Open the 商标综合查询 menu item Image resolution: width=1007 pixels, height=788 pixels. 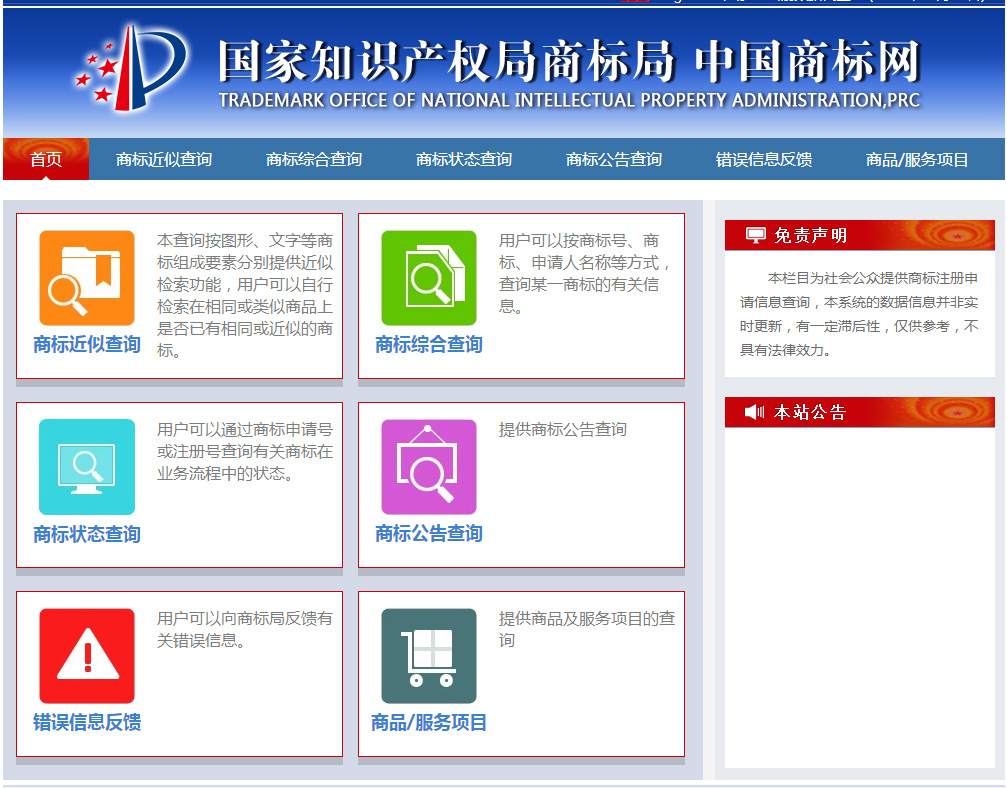[314, 158]
